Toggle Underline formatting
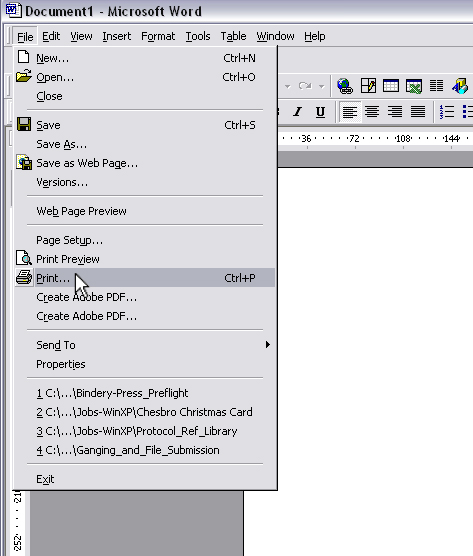 pyautogui.click(x=320, y=112)
